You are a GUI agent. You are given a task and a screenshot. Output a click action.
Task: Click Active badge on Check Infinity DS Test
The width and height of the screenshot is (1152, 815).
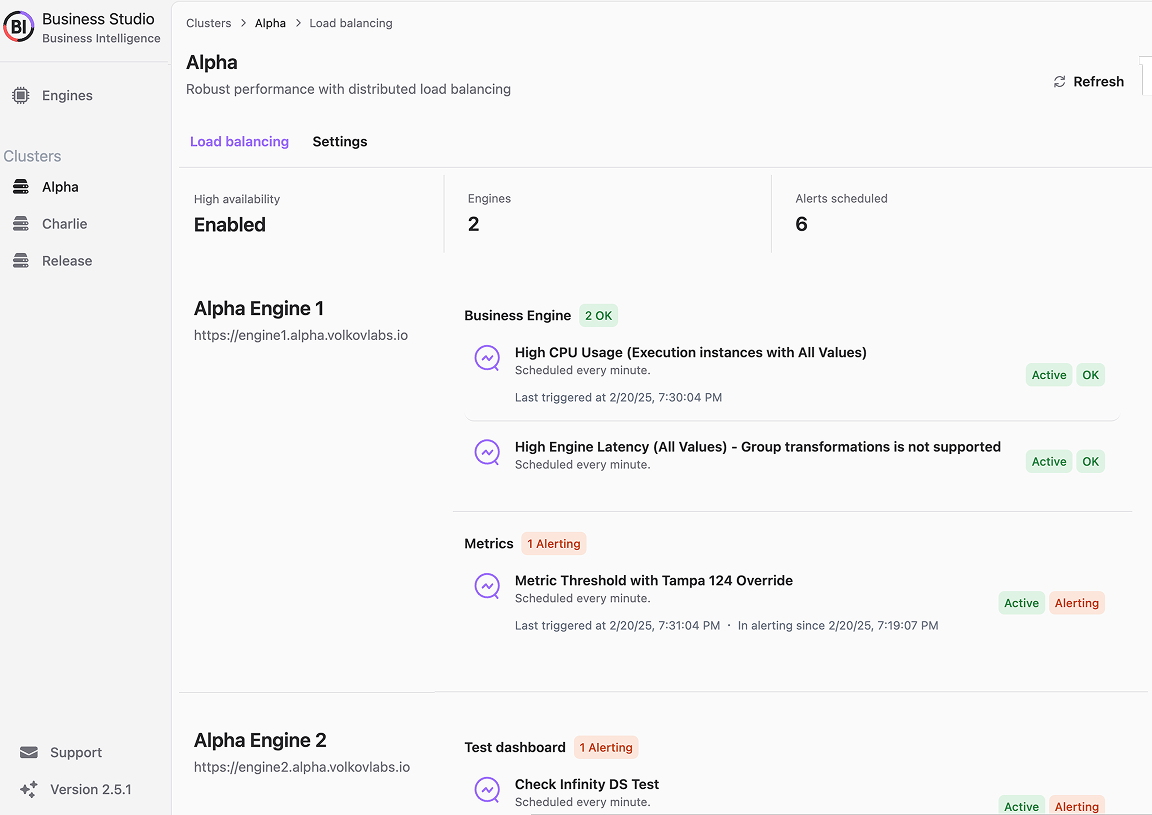click(1022, 806)
